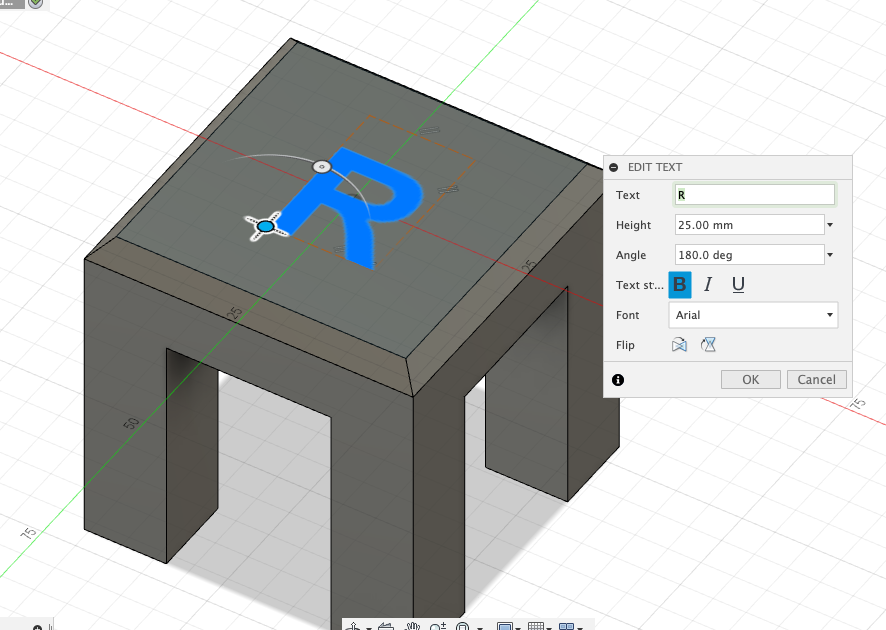Open the Angle value dropdown arrow
Screen dimensions: 886x630
point(830,255)
